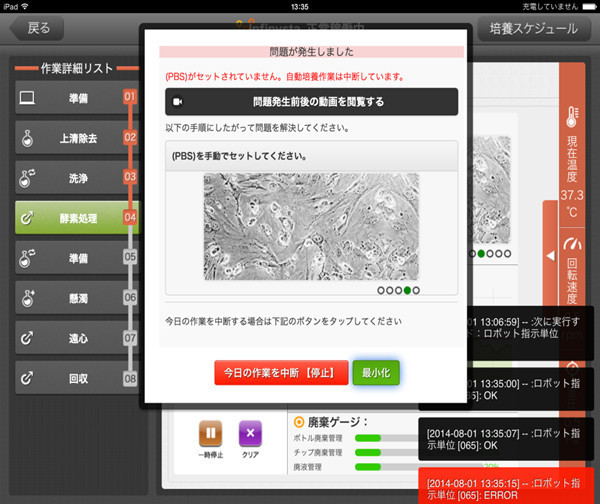Screen dimensions: 600x504
Task: Select the green fourth page dot in dialog
Action: [x=407, y=290]
